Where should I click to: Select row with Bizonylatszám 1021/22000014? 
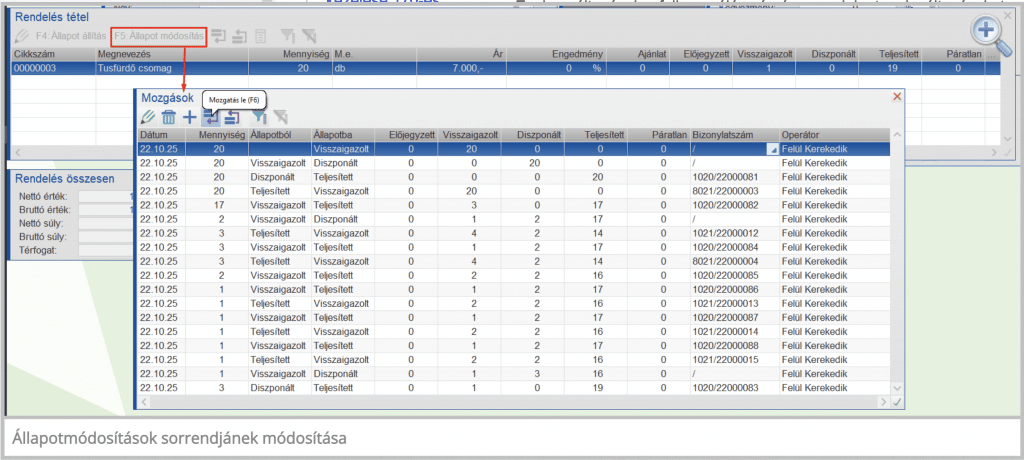(515, 330)
